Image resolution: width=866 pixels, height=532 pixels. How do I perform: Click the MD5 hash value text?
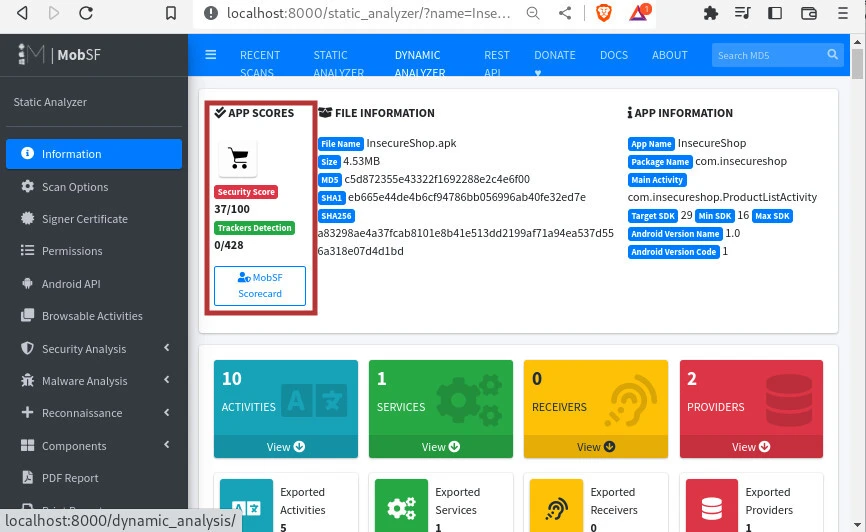click(437, 179)
